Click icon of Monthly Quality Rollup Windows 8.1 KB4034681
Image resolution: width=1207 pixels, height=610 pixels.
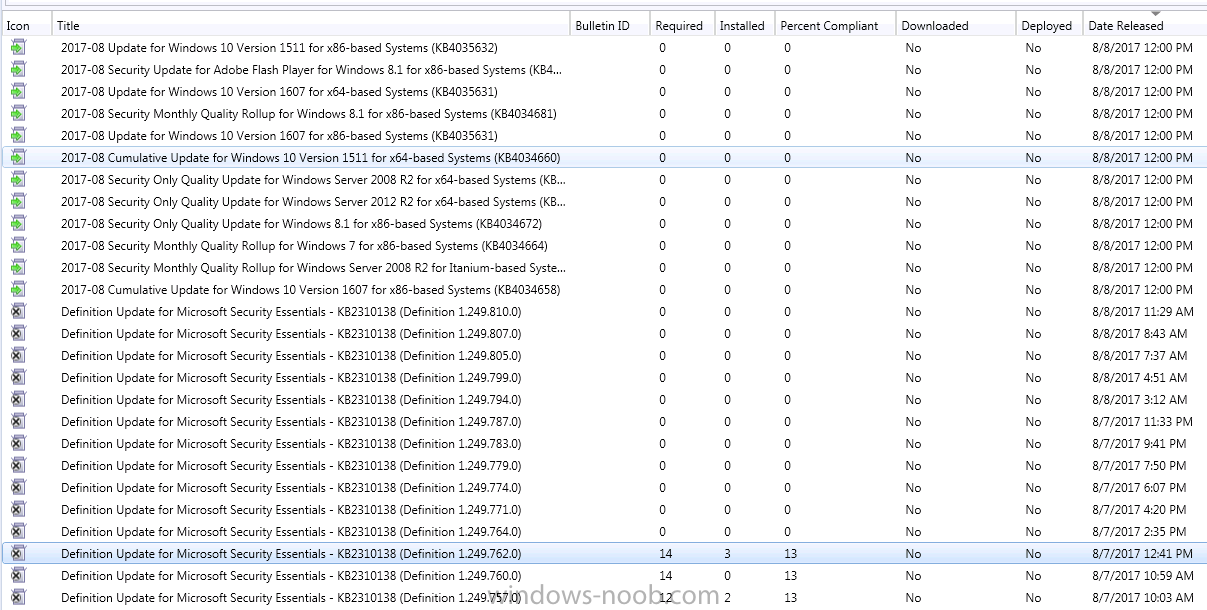[x=18, y=113]
